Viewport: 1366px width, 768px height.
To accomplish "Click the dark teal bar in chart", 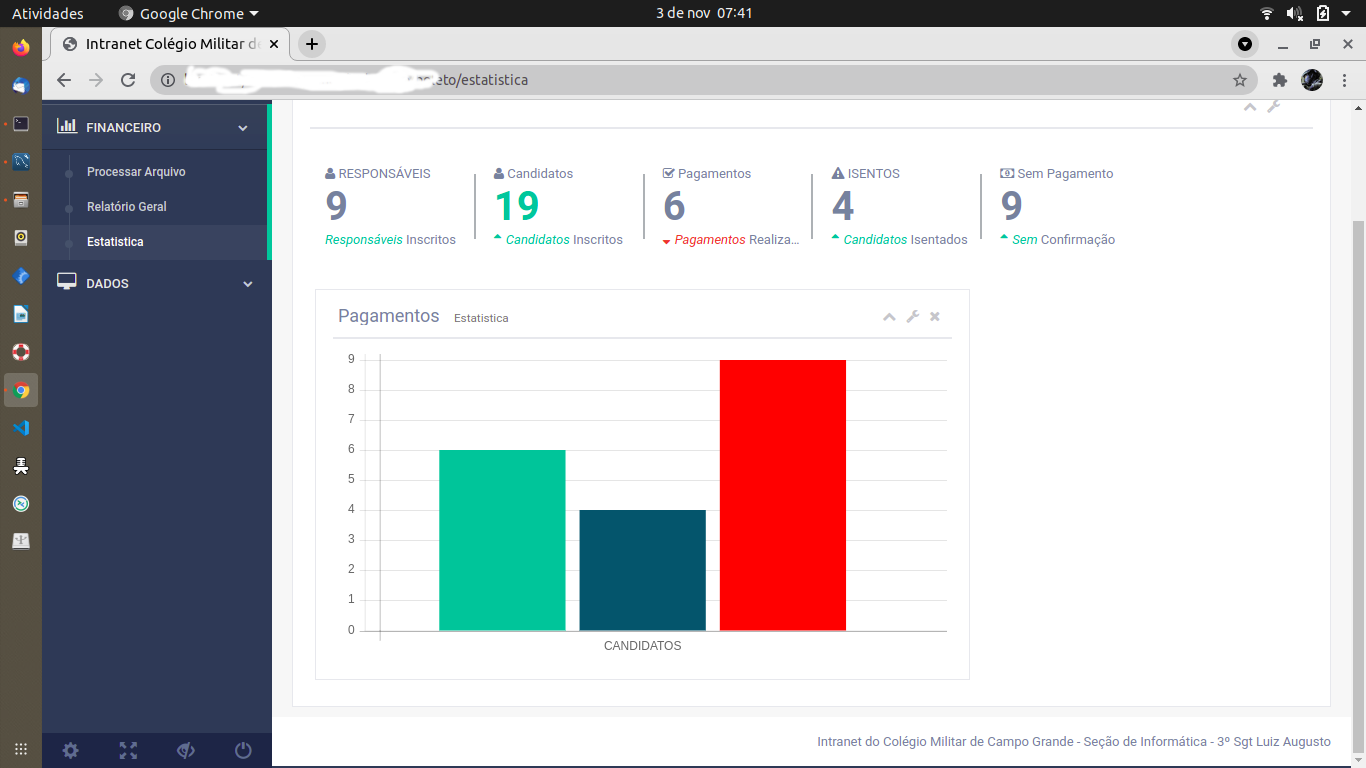I will (642, 570).
